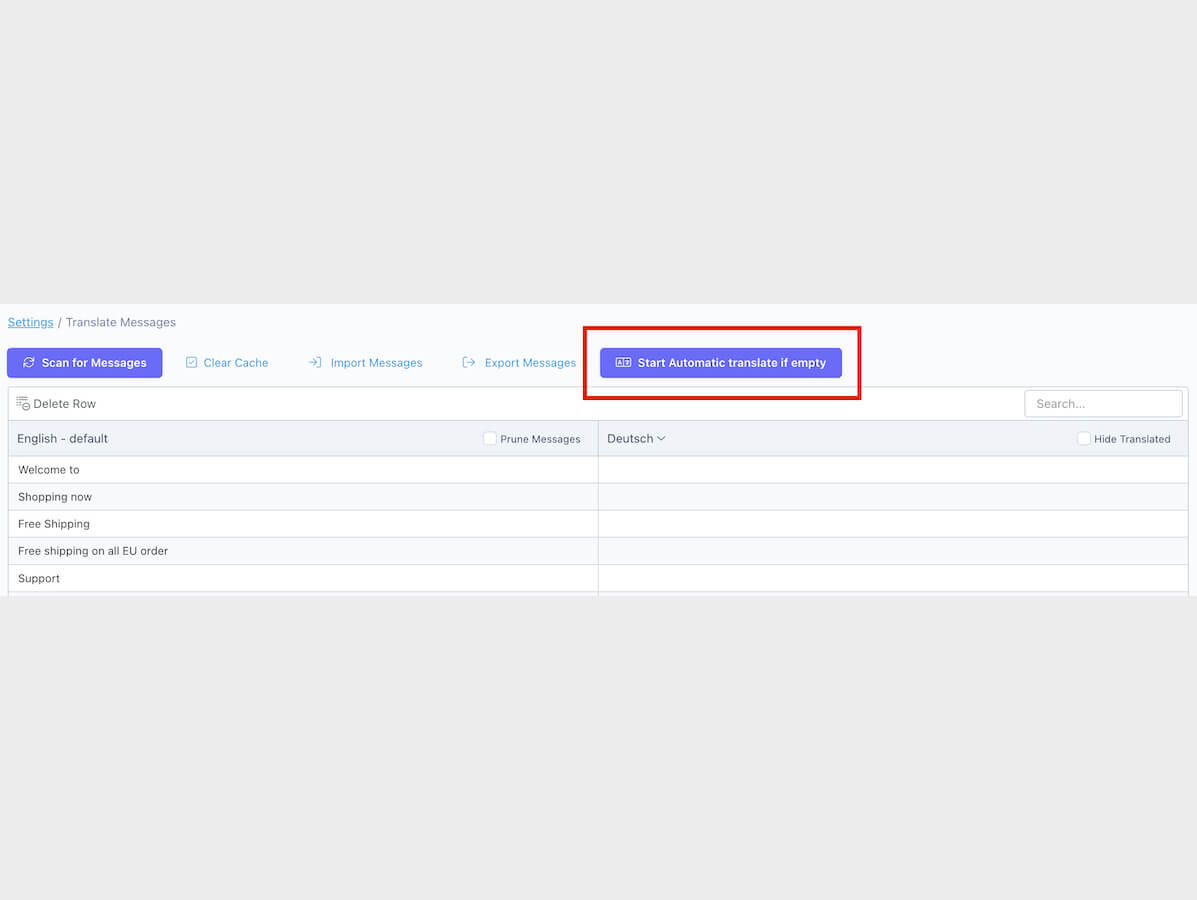Select the 'Welcome to' message row
Image resolution: width=1197 pixels, height=900 pixels.
point(303,469)
